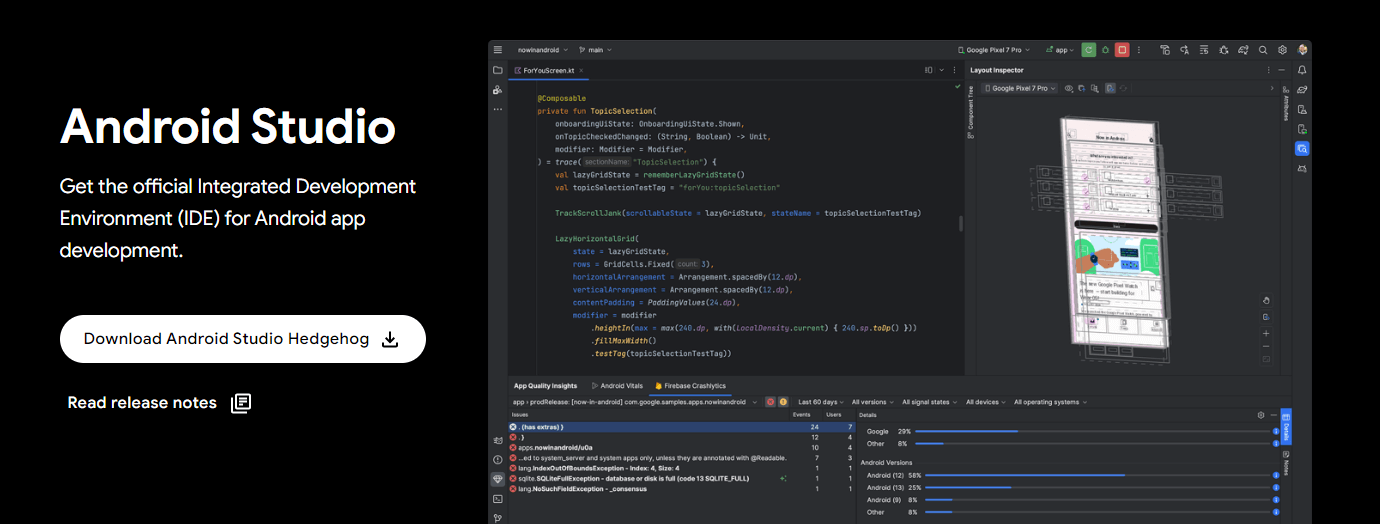1380x524 pixels.
Task: Toggle the yellow non-fatal issues filter
Action: pos(783,402)
